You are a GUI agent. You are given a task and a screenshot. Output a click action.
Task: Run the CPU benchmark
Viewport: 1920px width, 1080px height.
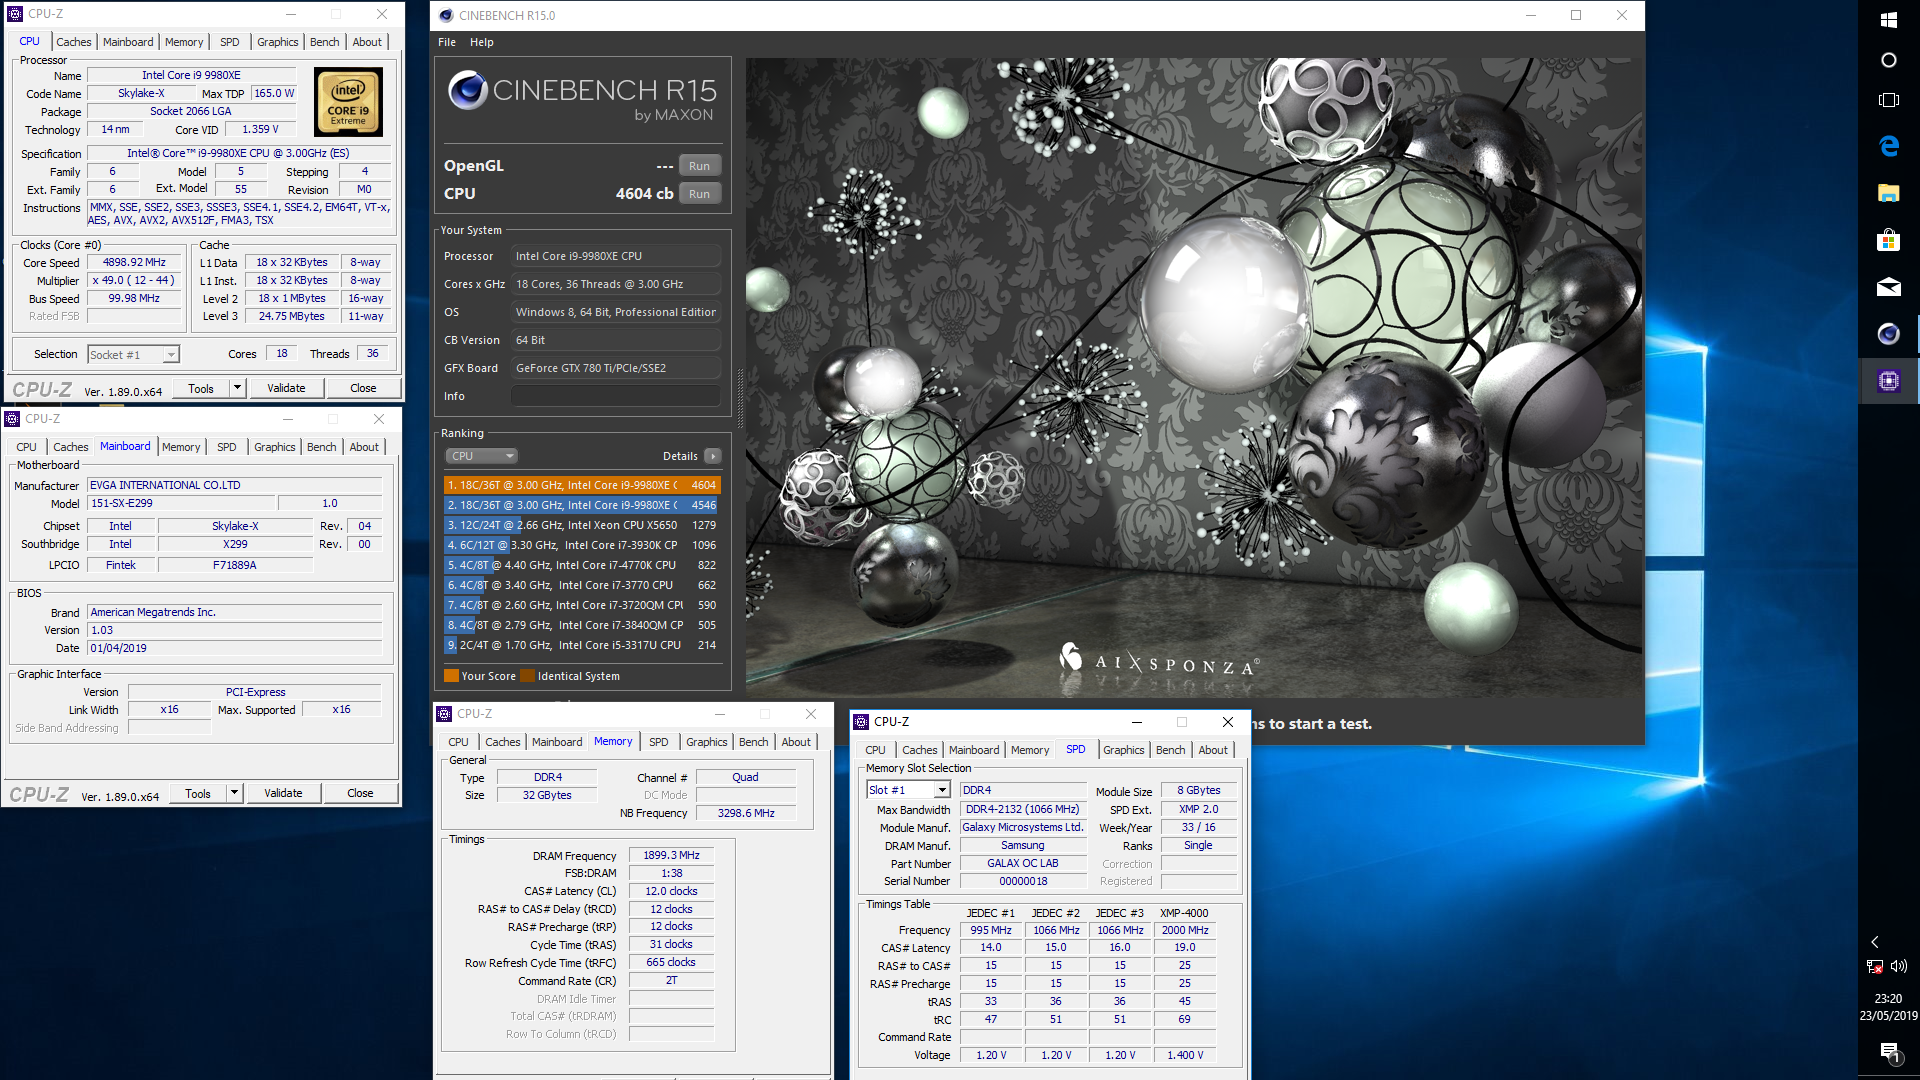point(699,194)
